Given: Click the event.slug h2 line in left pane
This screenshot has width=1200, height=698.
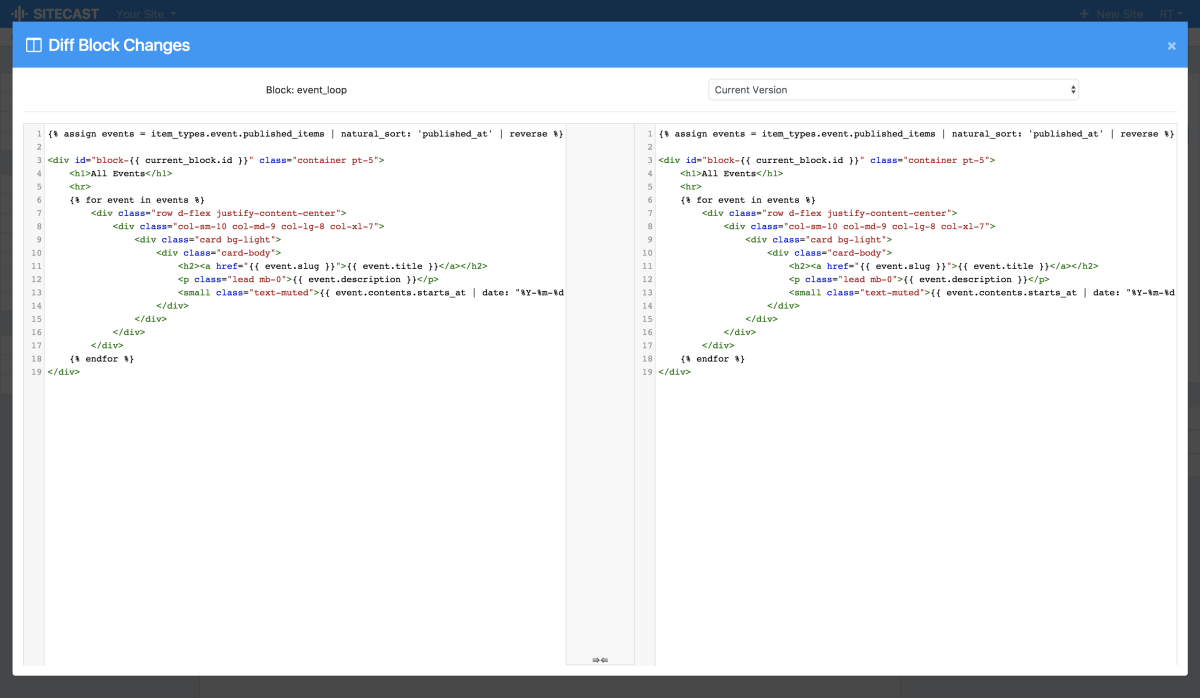Looking at the screenshot, I should (x=332, y=266).
